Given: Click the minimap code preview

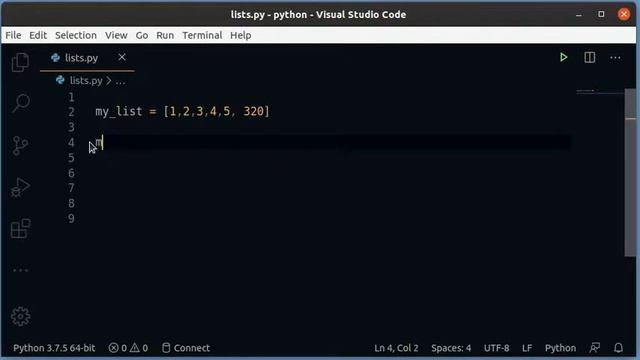Looking at the screenshot, I should coord(586,91).
